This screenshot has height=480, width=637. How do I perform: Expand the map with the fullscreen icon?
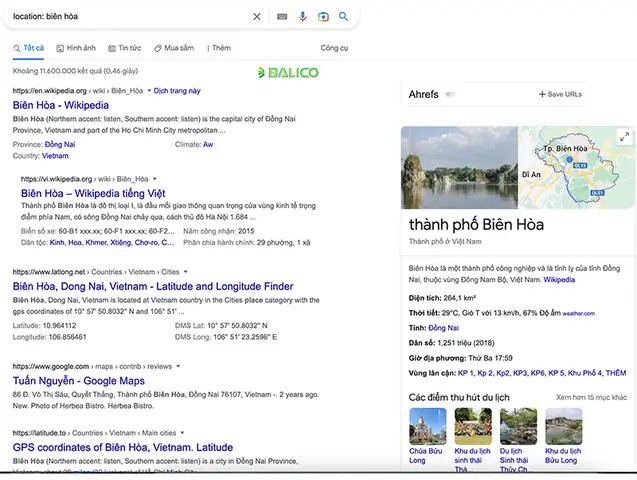point(624,137)
